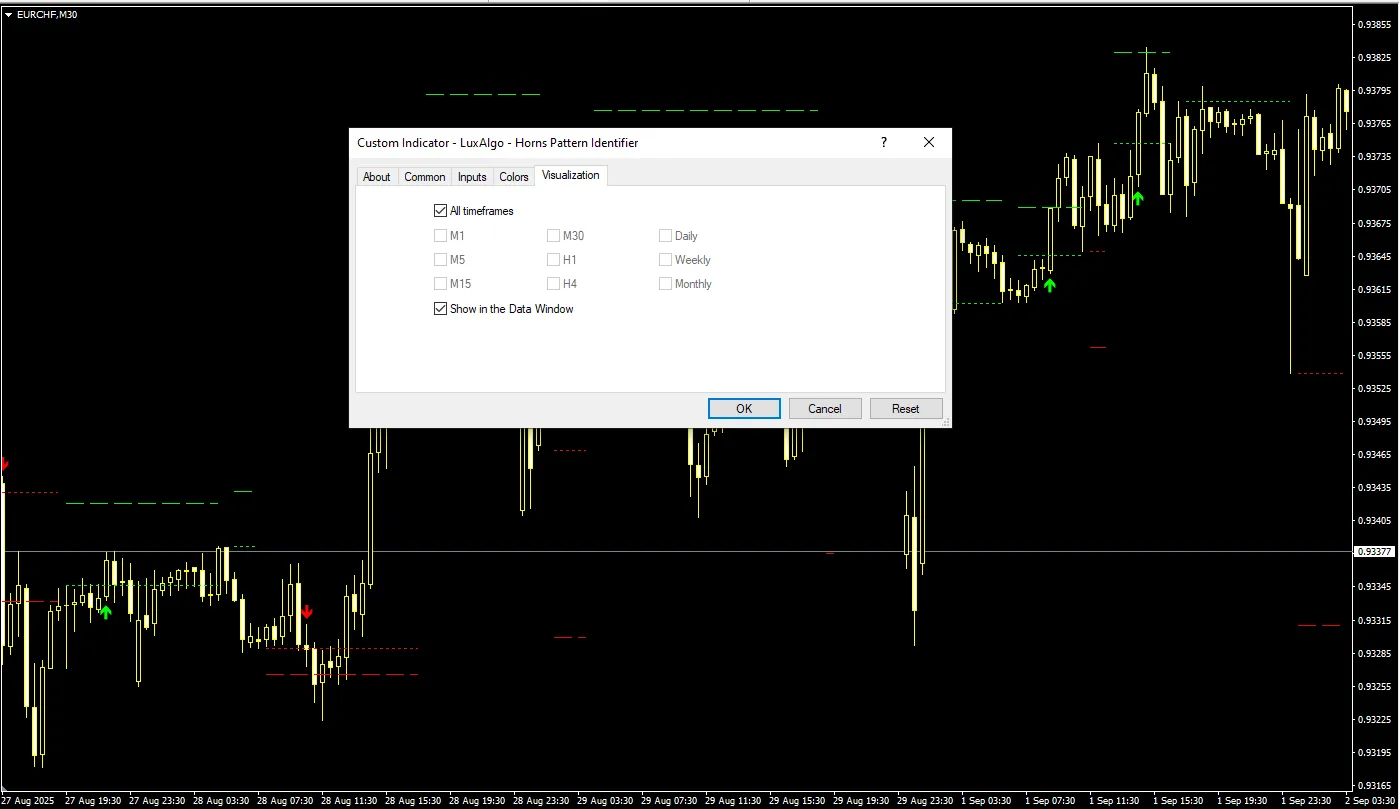Check the Daily timeframe option
Screen dimensions: 1400x809
pyautogui.click(x=665, y=235)
